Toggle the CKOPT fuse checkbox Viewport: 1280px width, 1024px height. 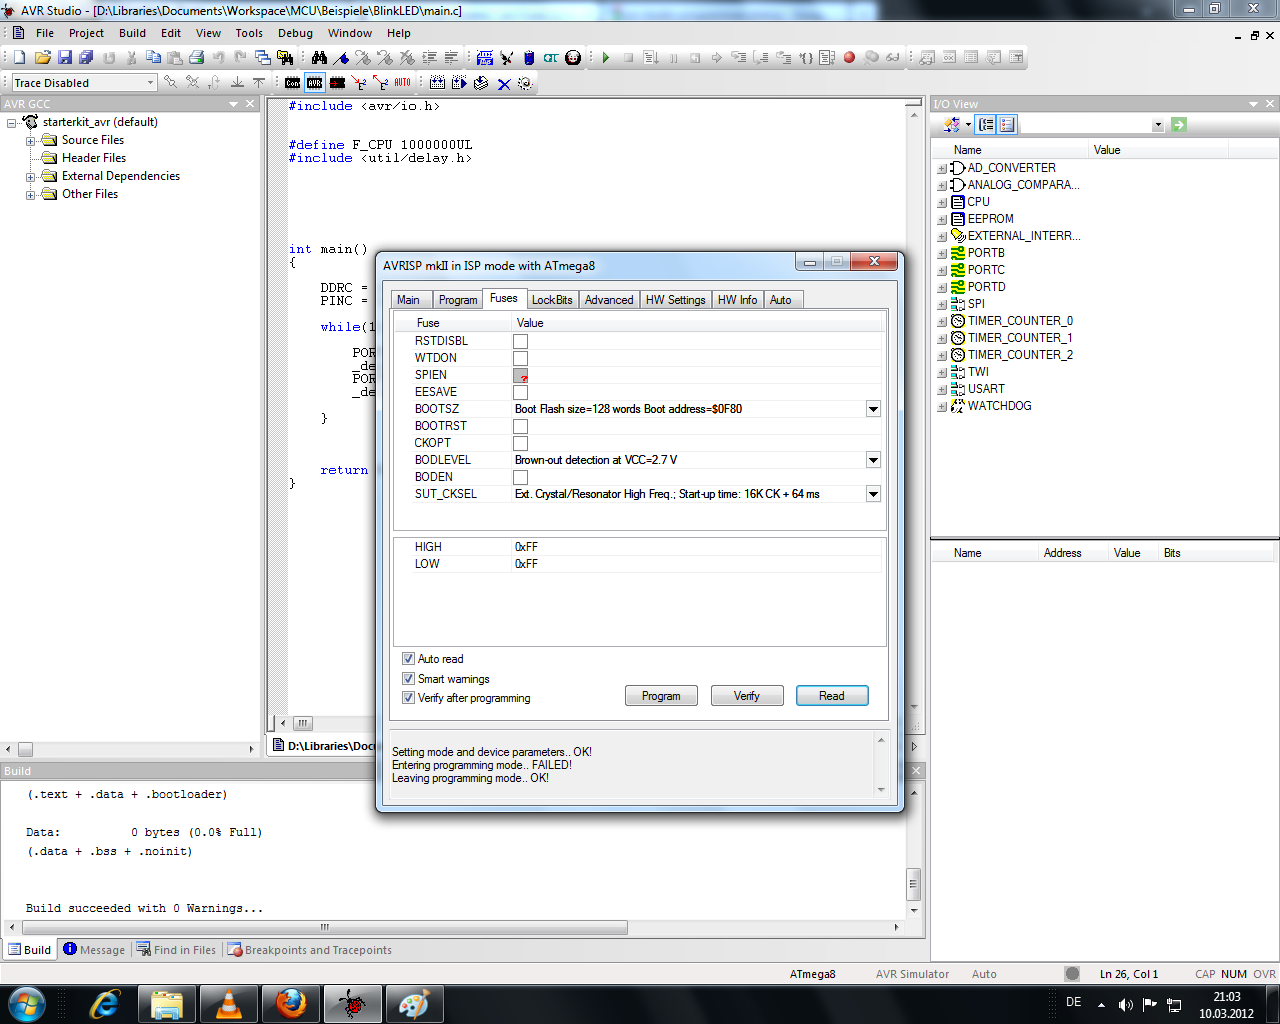pos(520,443)
